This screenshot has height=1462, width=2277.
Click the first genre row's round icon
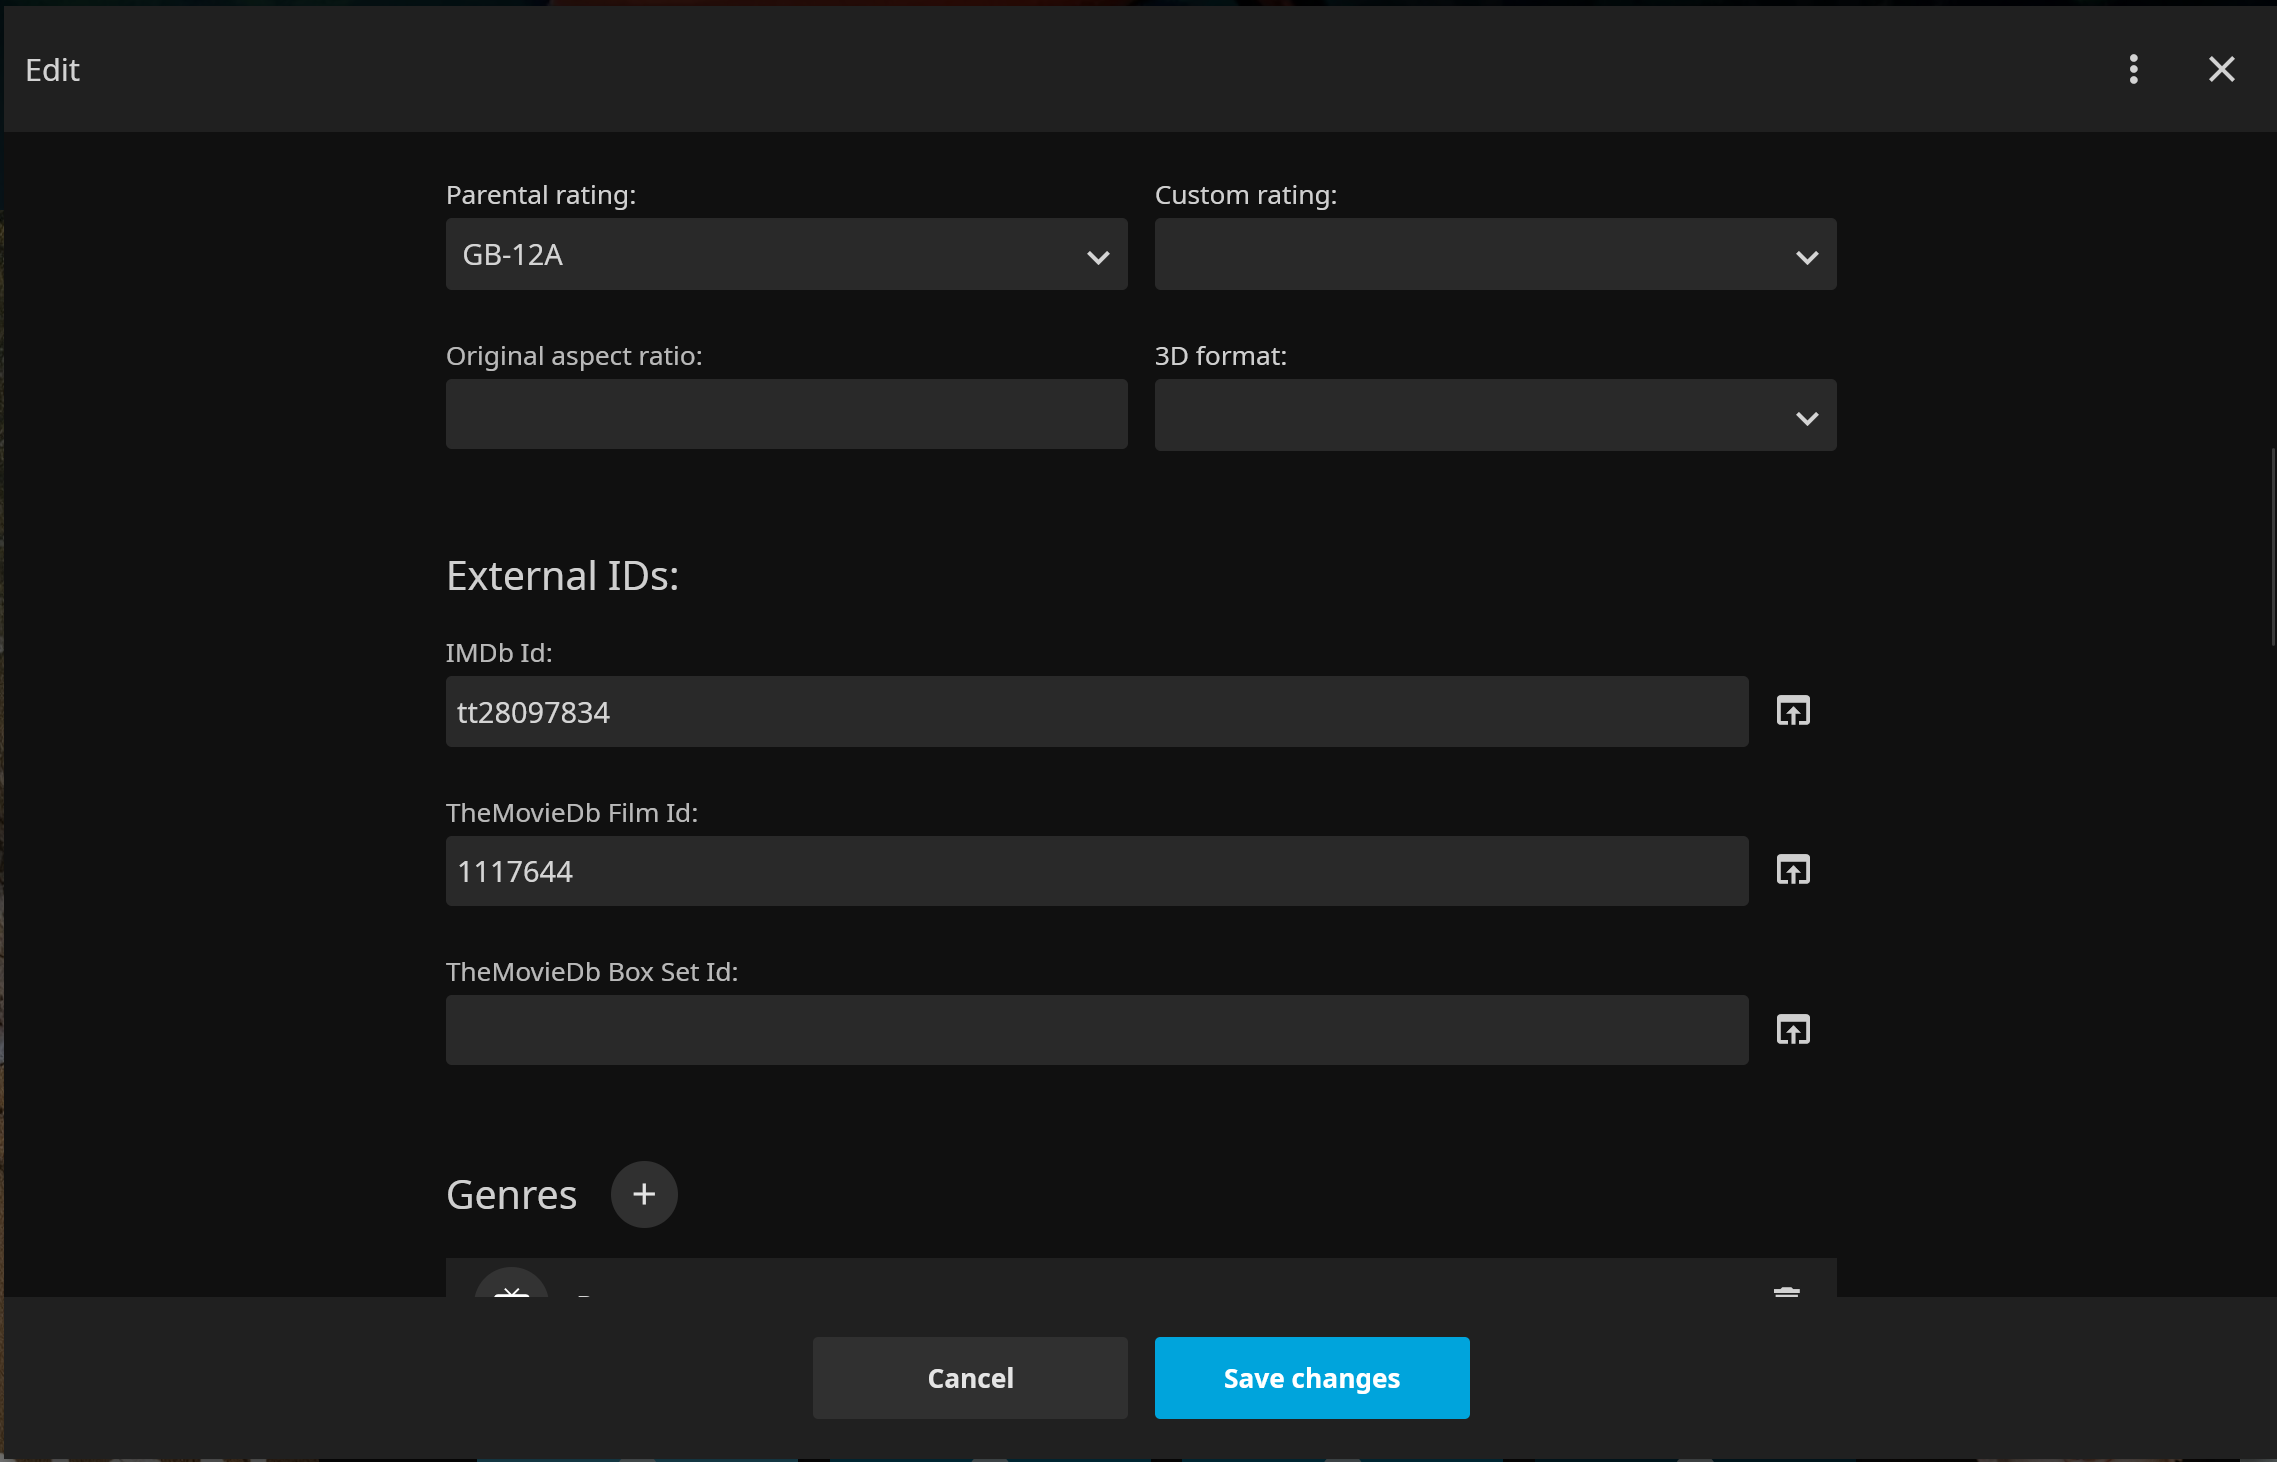(x=511, y=1285)
